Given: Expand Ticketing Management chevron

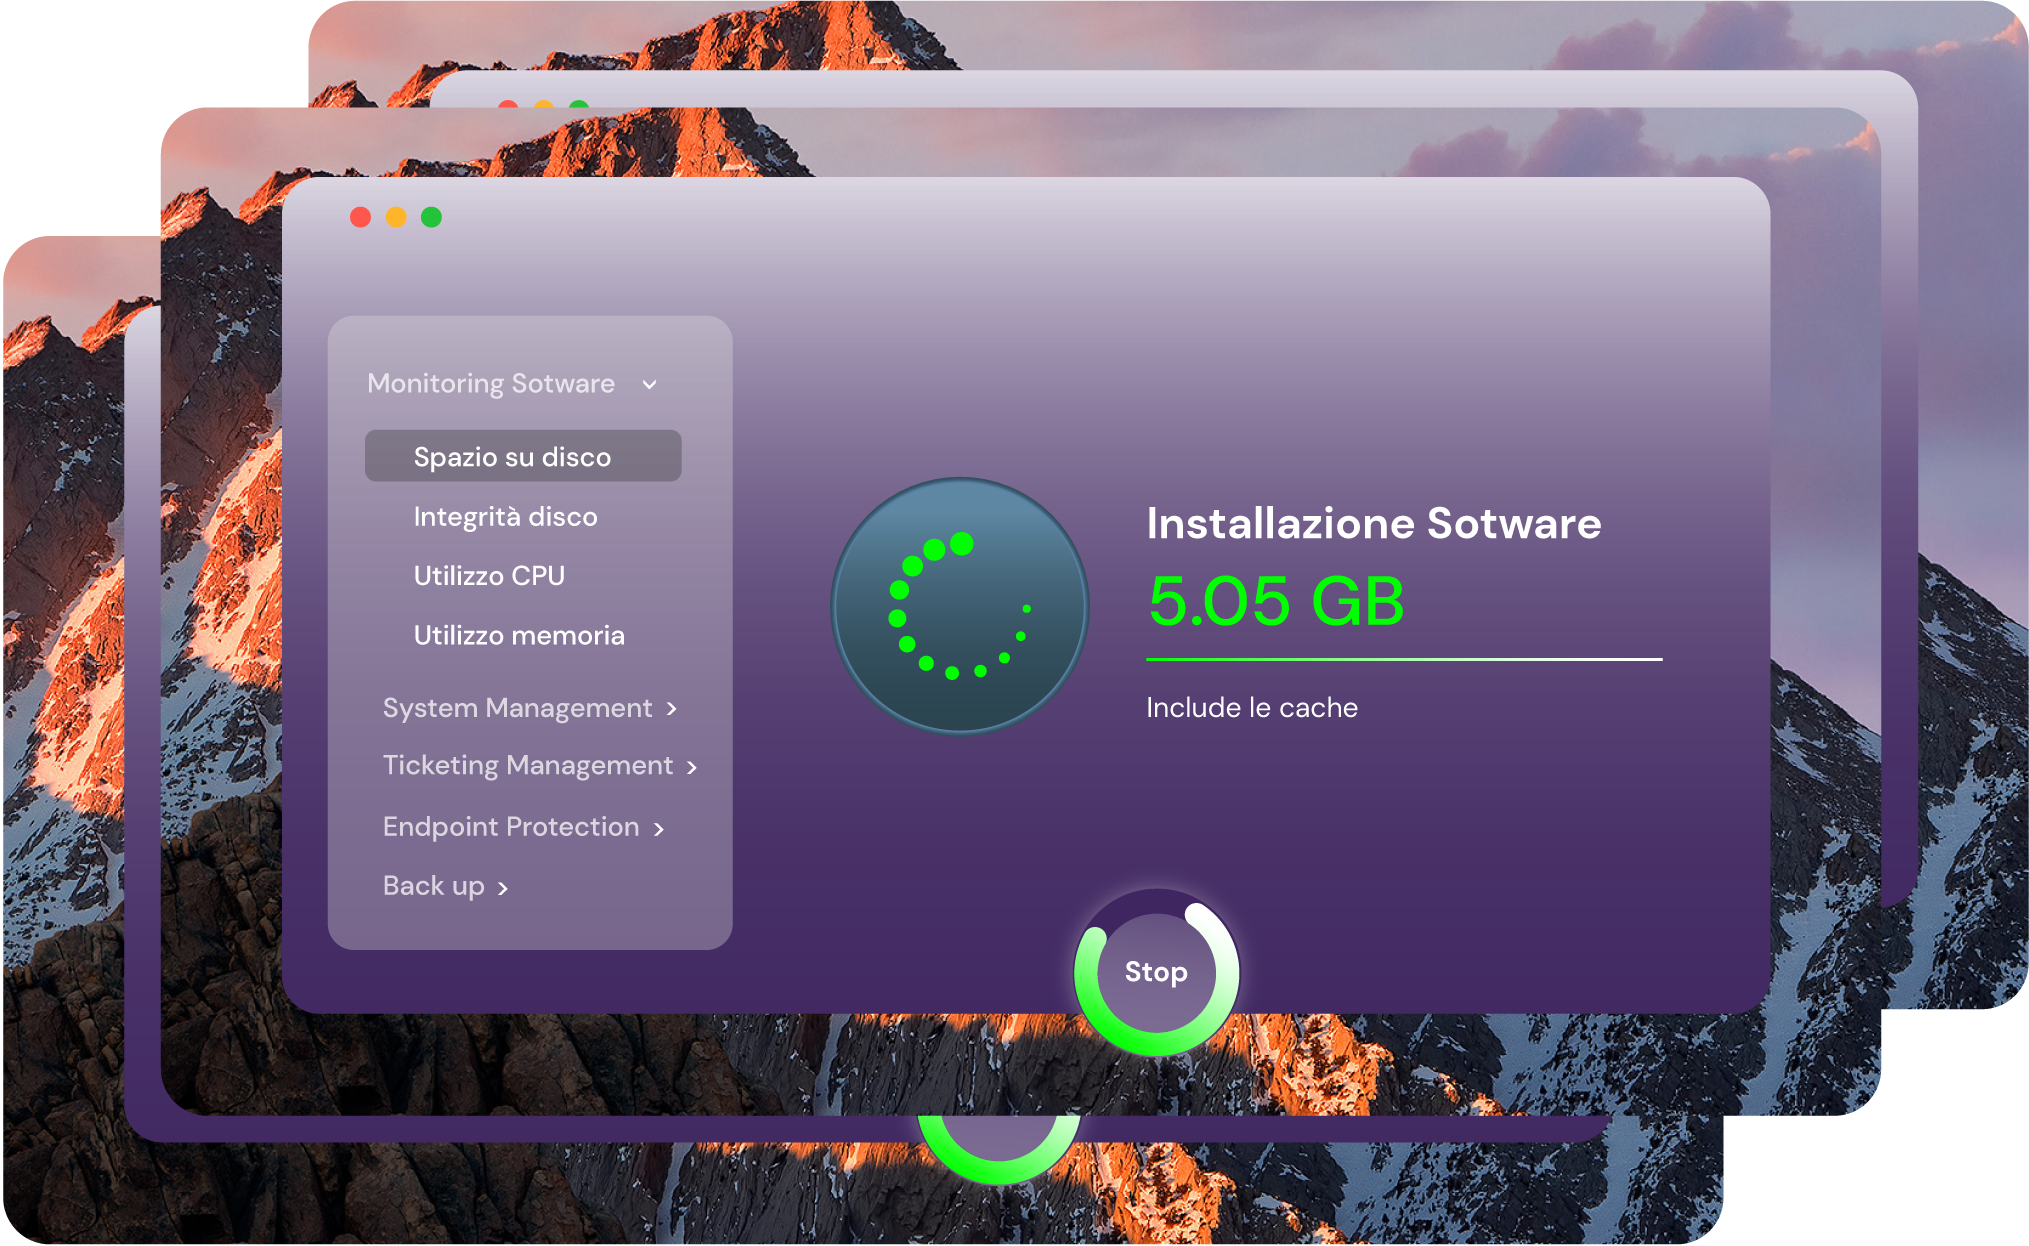Looking at the screenshot, I should pos(692,767).
